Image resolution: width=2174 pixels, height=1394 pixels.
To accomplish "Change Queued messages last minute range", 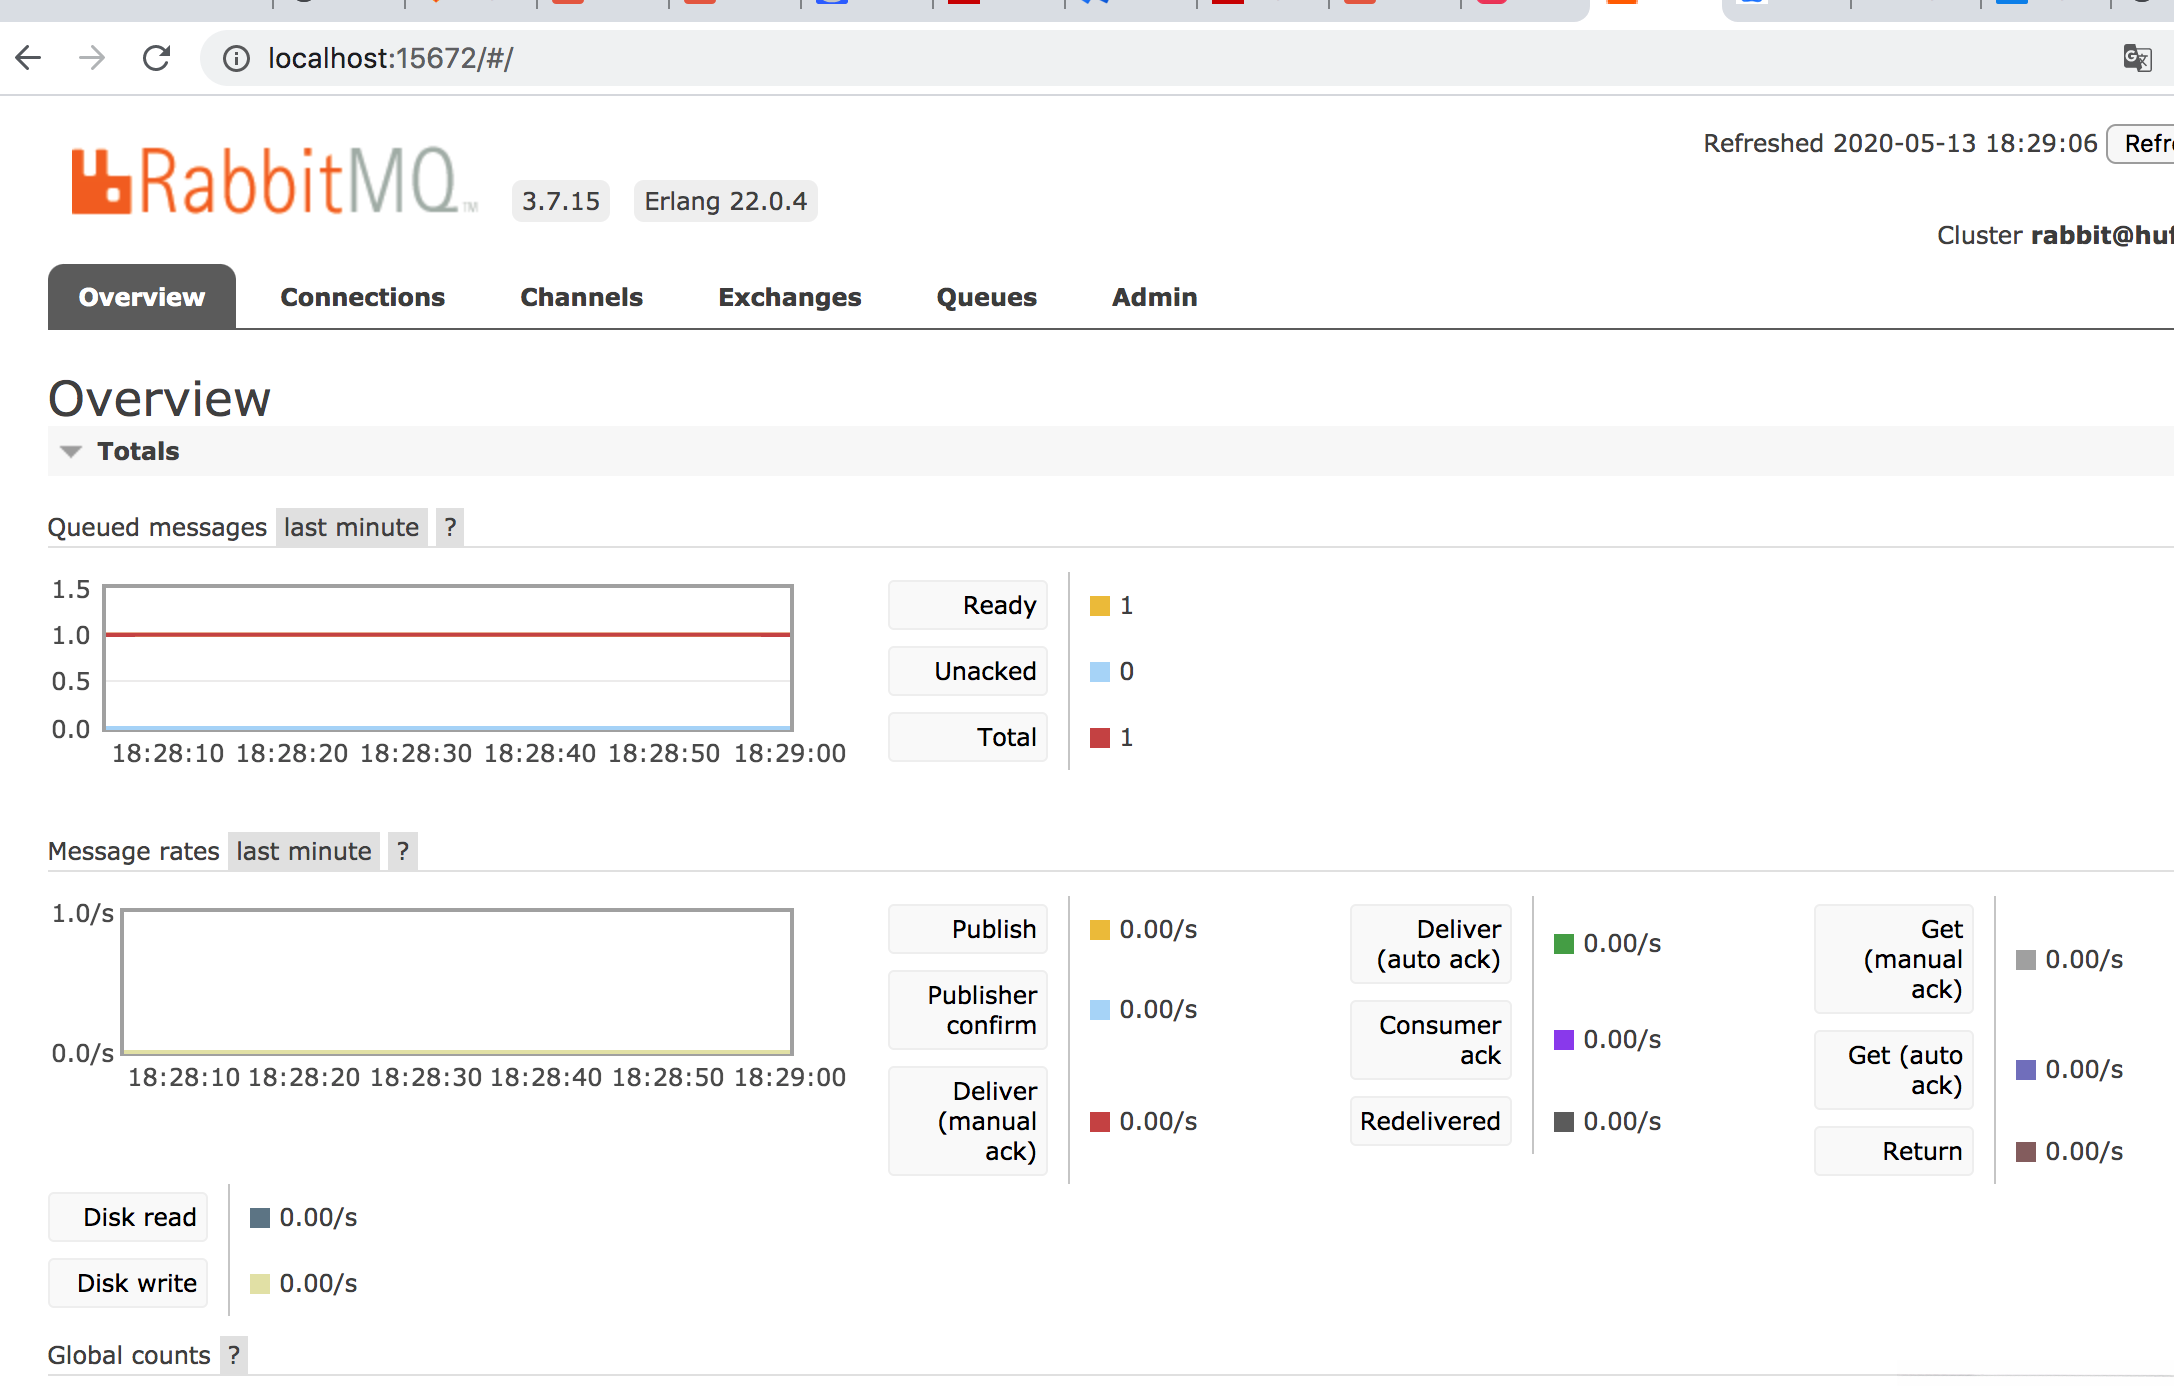I will coord(351,527).
